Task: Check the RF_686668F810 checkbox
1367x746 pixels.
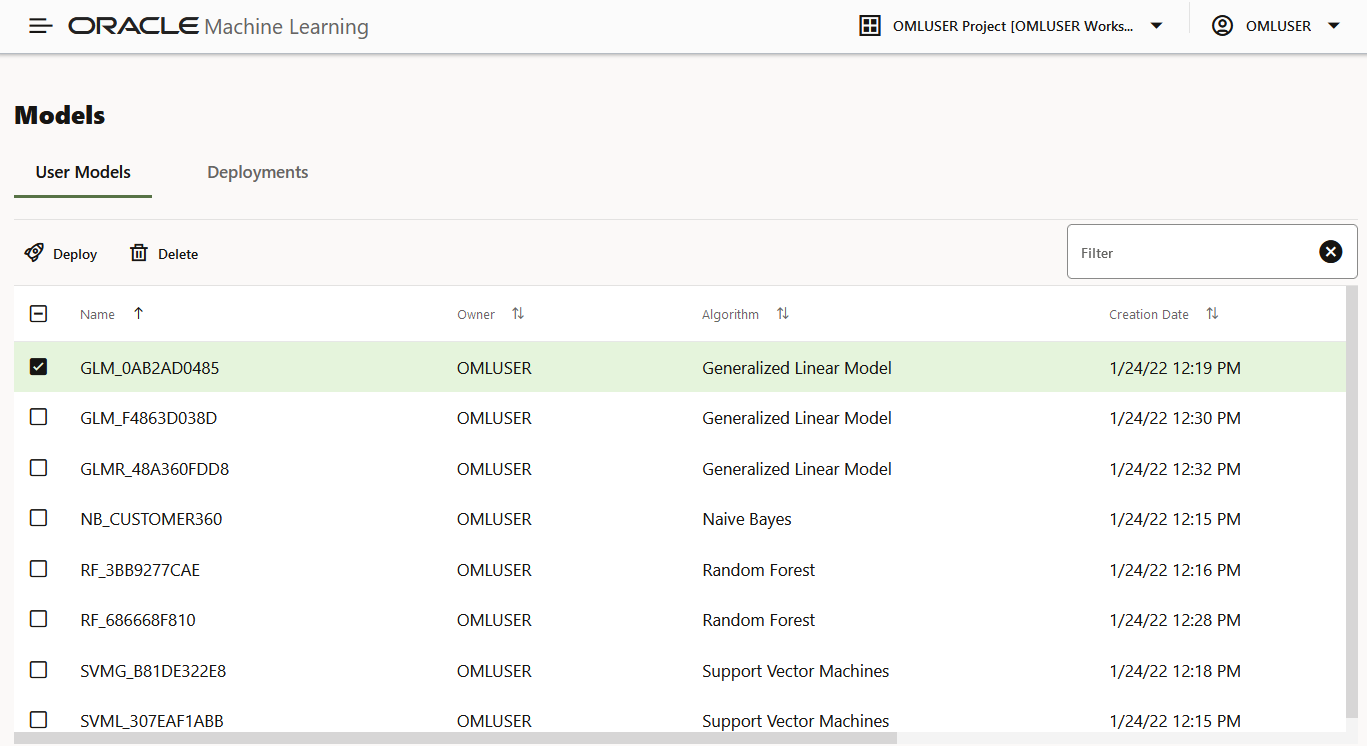Action: click(x=38, y=619)
